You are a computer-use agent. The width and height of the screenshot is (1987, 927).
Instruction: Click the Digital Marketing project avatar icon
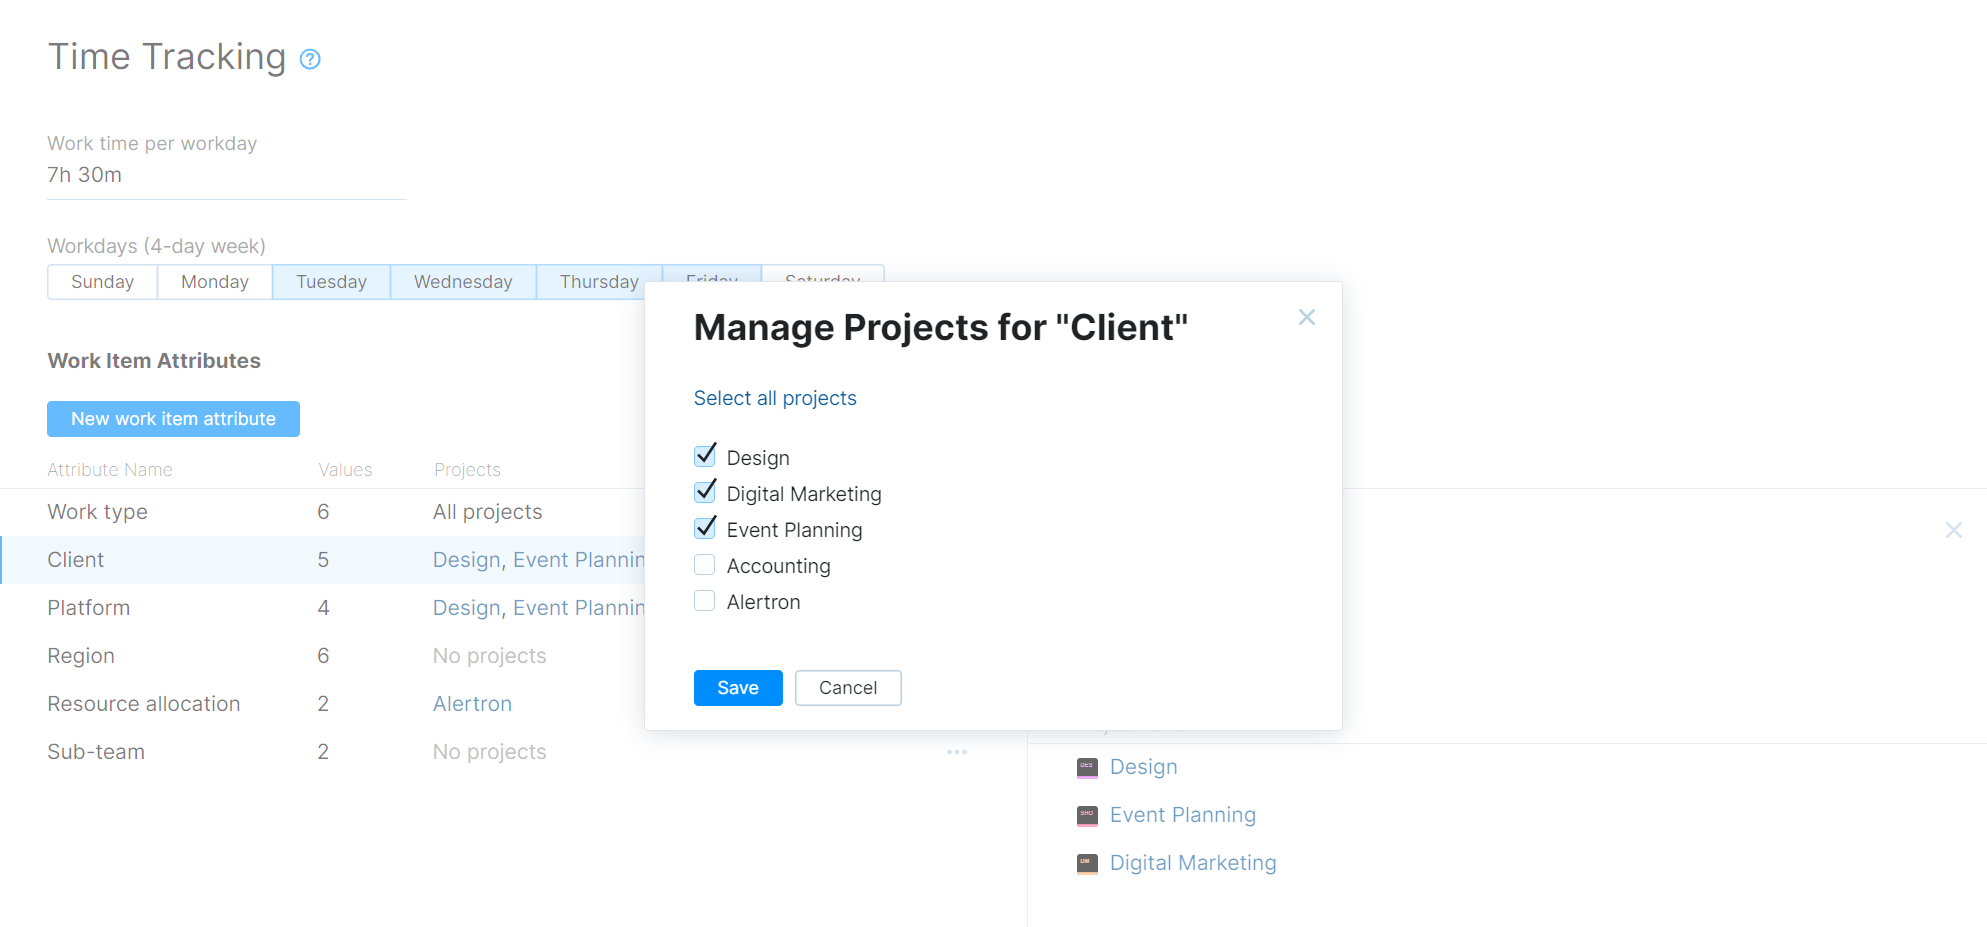(x=1087, y=863)
